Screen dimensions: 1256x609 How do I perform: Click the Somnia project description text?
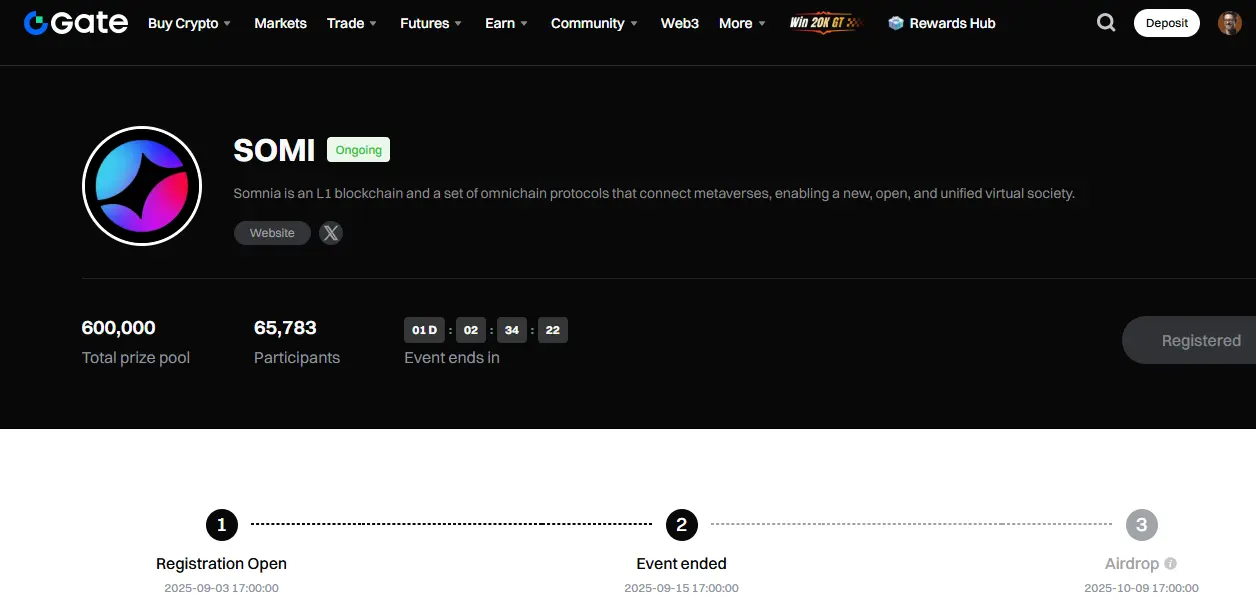[654, 193]
